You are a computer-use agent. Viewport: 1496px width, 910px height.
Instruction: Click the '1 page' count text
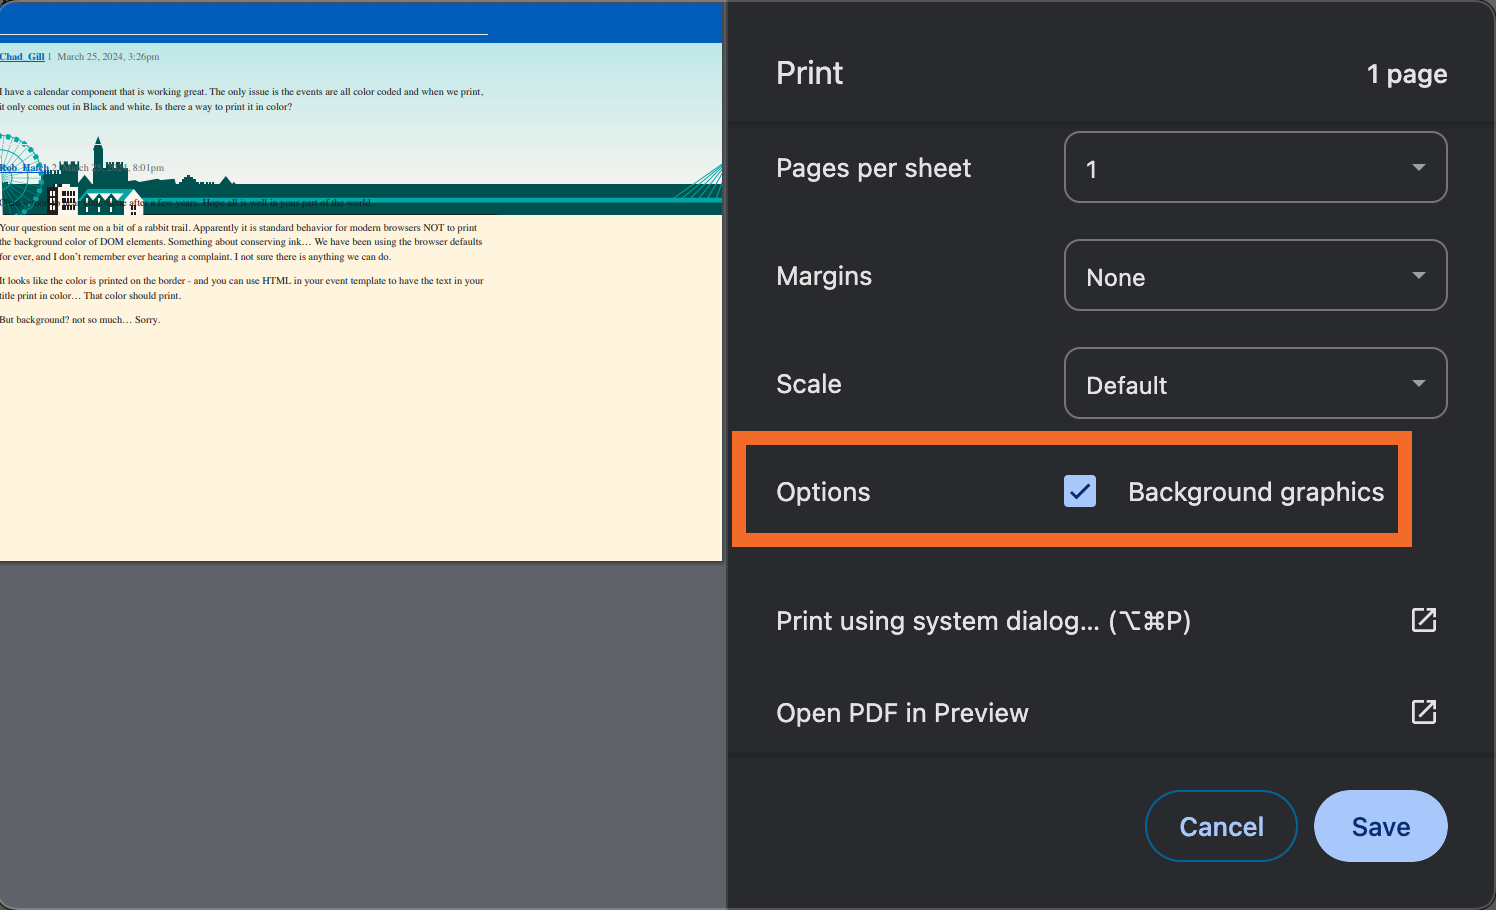[1407, 74]
